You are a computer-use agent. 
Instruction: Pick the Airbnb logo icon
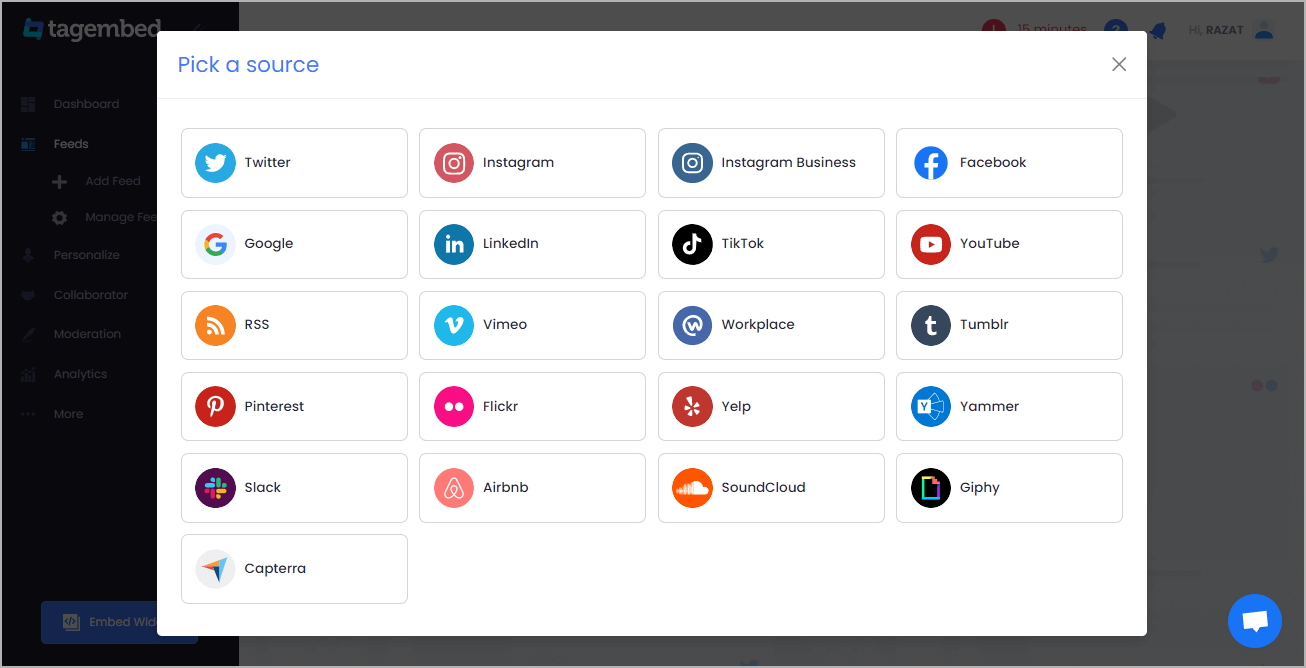point(453,488)
